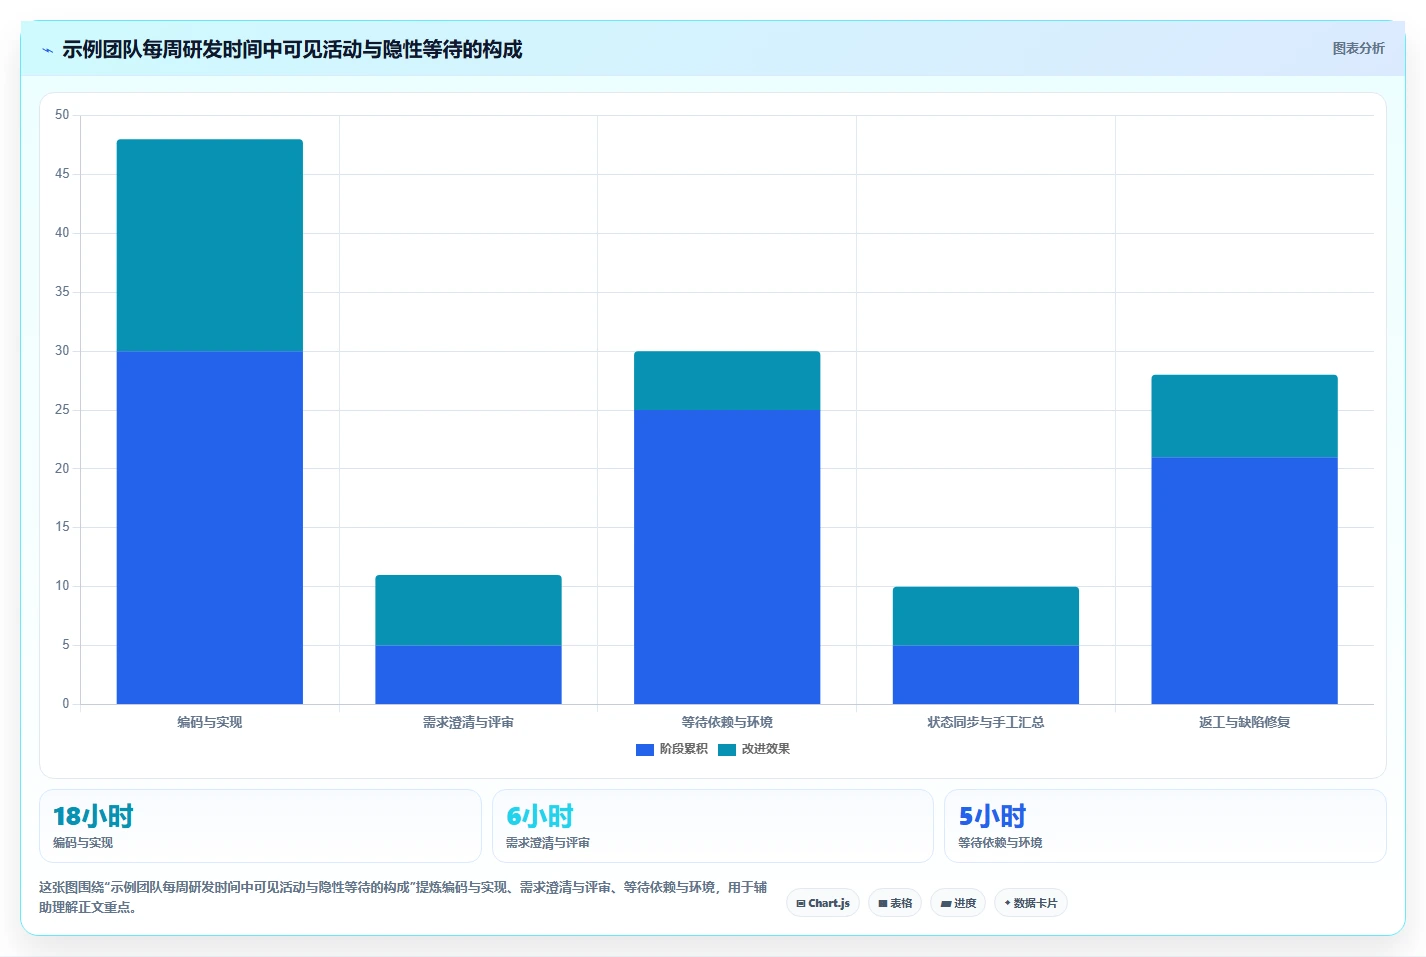The height and width of the screenshot is (957, 1426).
Task: Click the 需求澄清与评审 x-axis label
Action: click(x=468, y=722)
